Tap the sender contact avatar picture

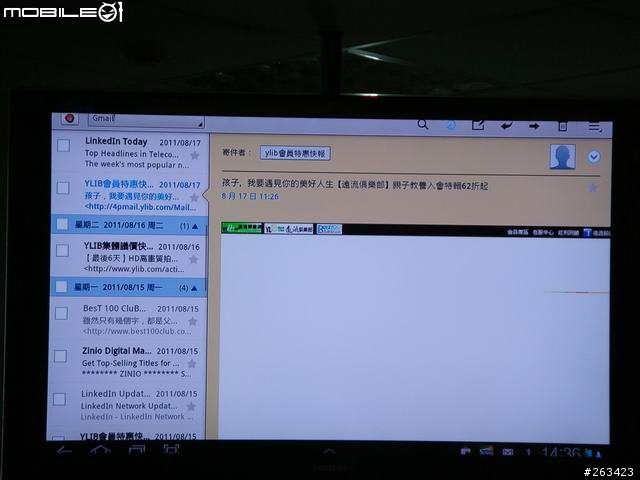(x=562, y=156)
